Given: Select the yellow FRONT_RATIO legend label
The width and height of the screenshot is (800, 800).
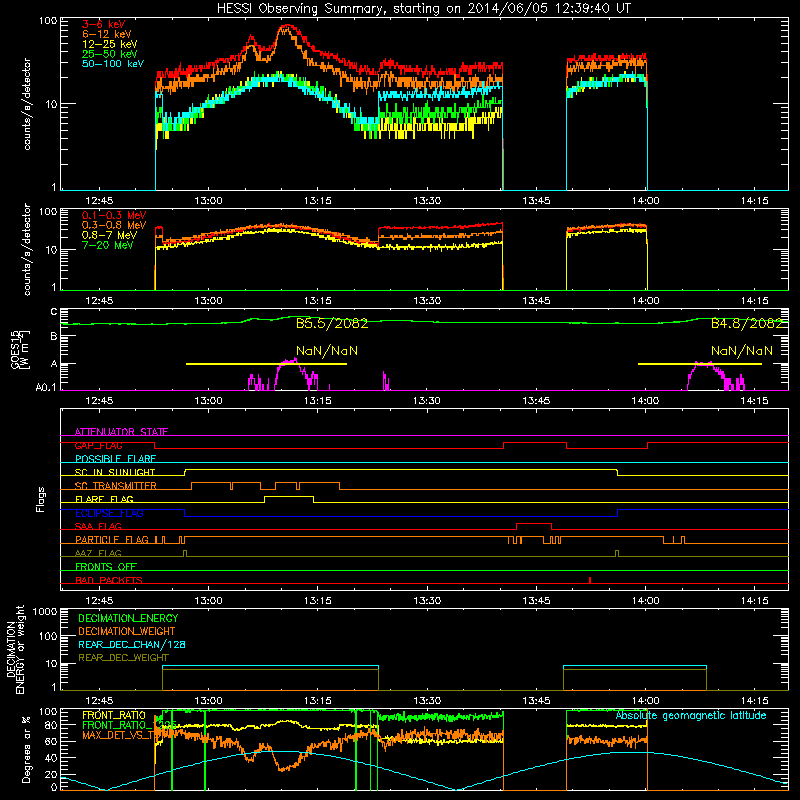Looking at the screenshot, I should click(114, 716).
